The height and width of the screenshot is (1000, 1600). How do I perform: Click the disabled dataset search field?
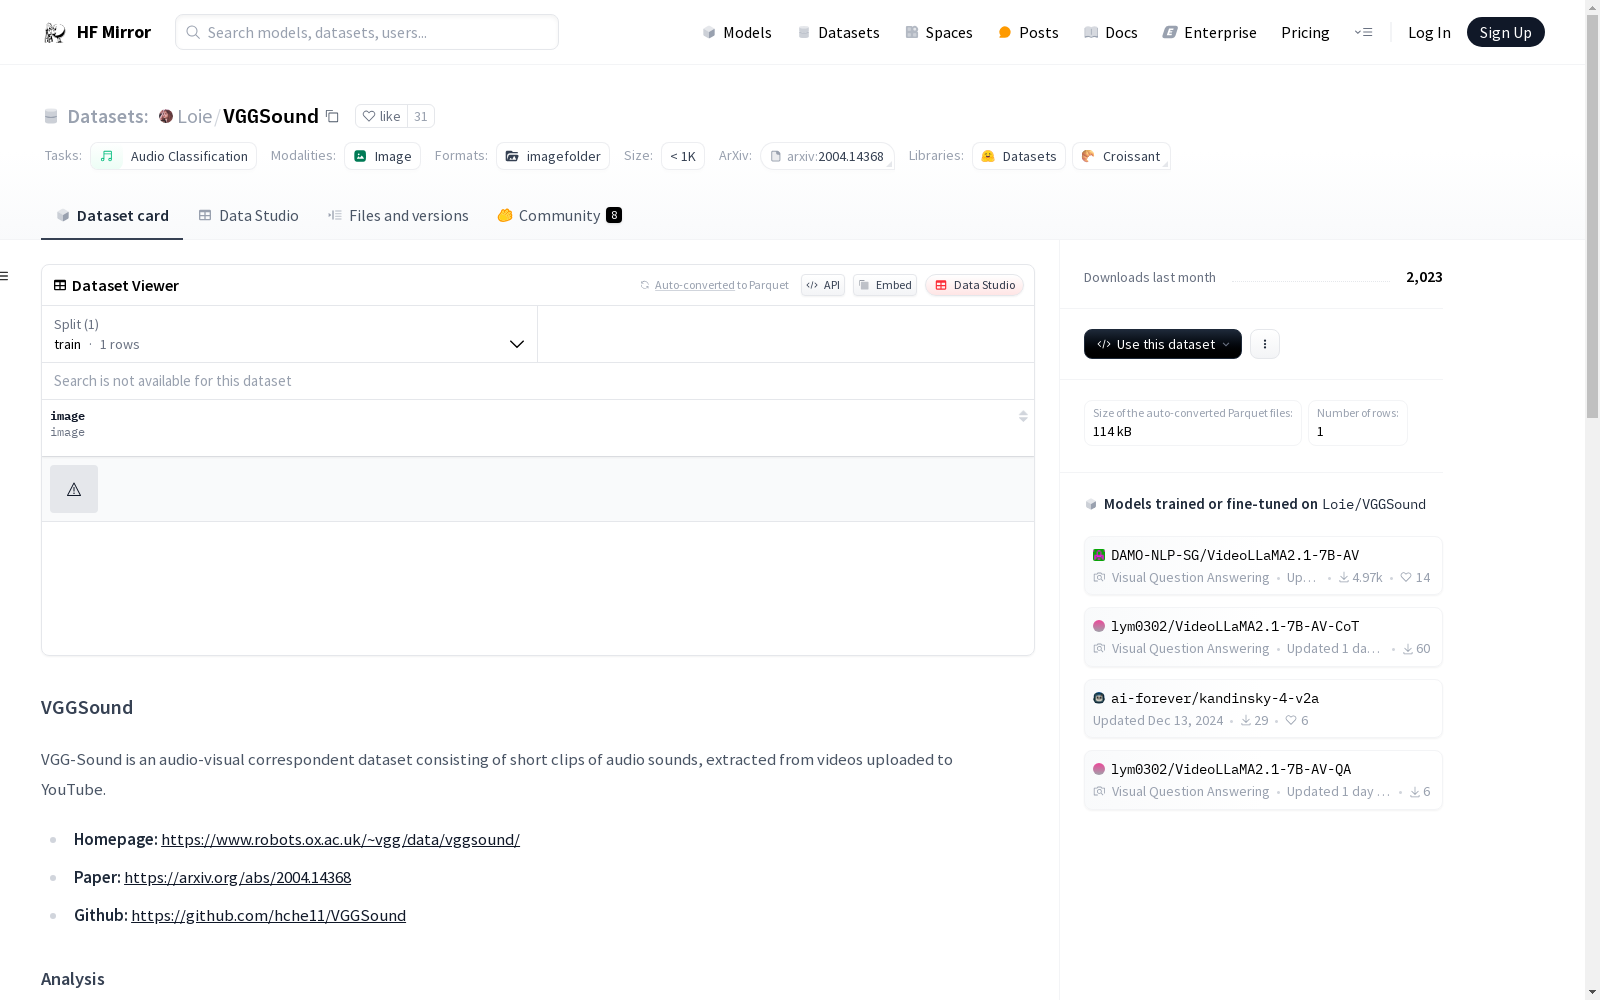[538, 381]
